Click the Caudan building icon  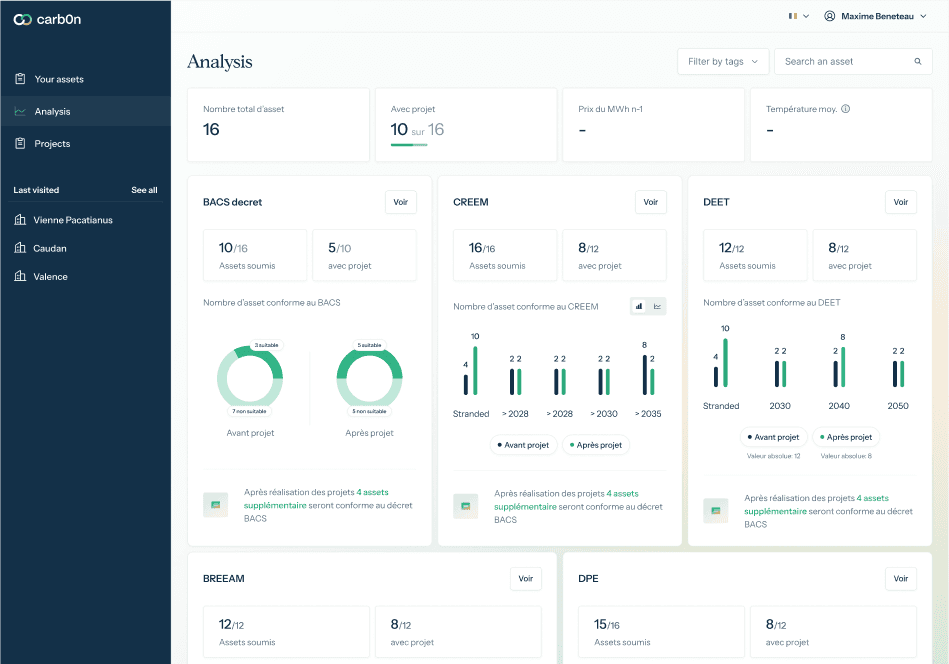pos(20,248)
